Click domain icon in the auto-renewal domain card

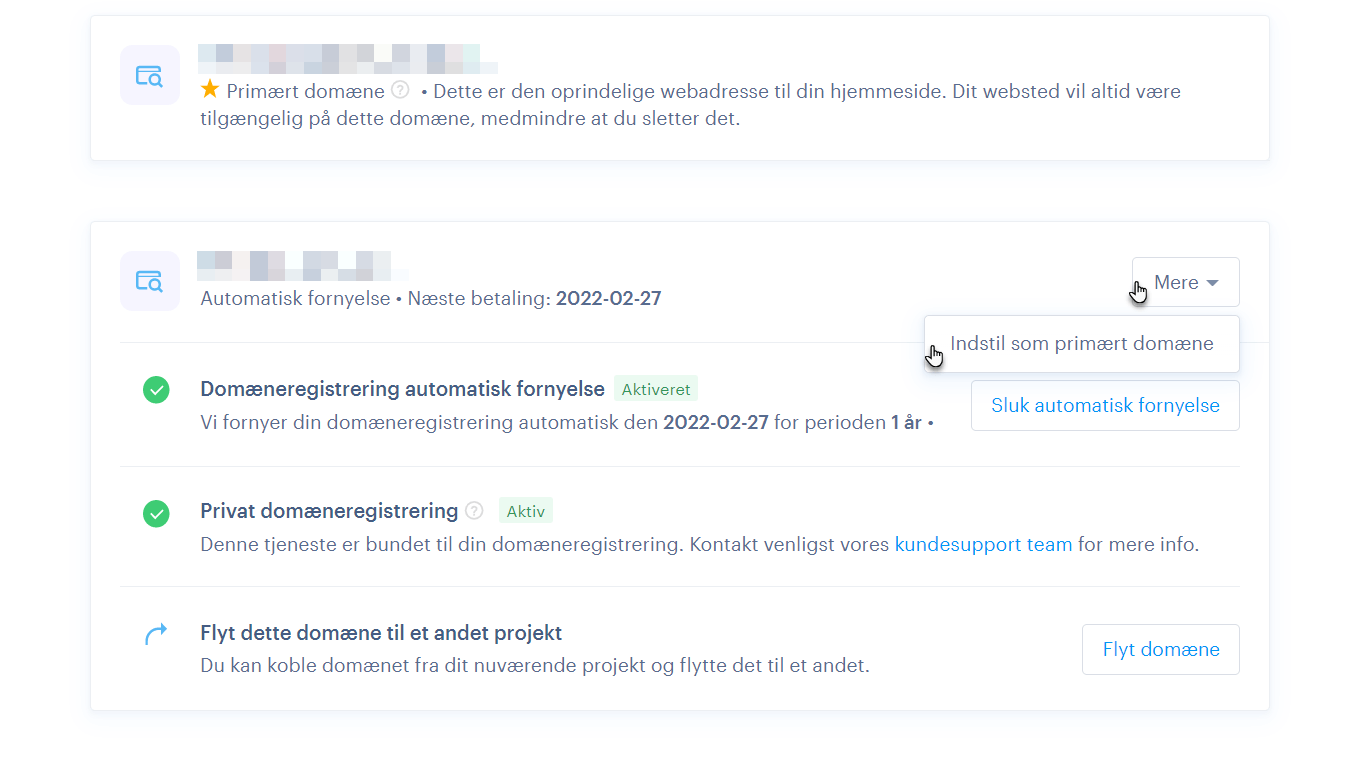point(149,281)
